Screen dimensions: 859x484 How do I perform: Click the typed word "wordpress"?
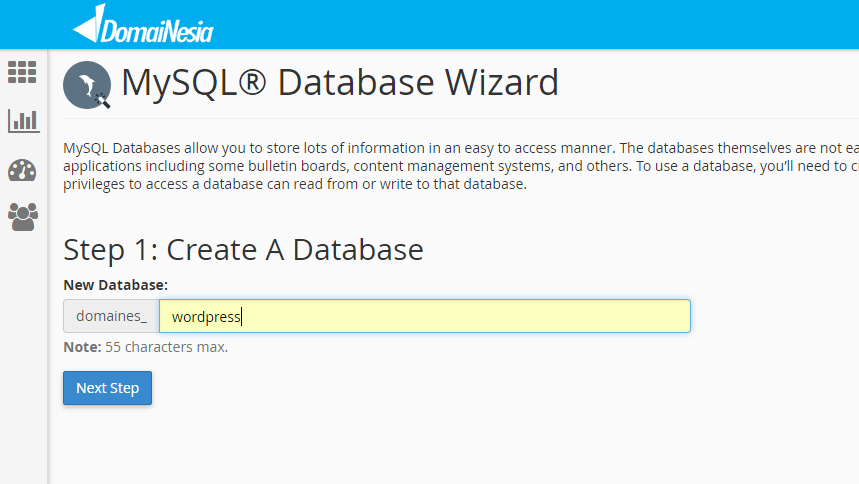pos(206,317)
